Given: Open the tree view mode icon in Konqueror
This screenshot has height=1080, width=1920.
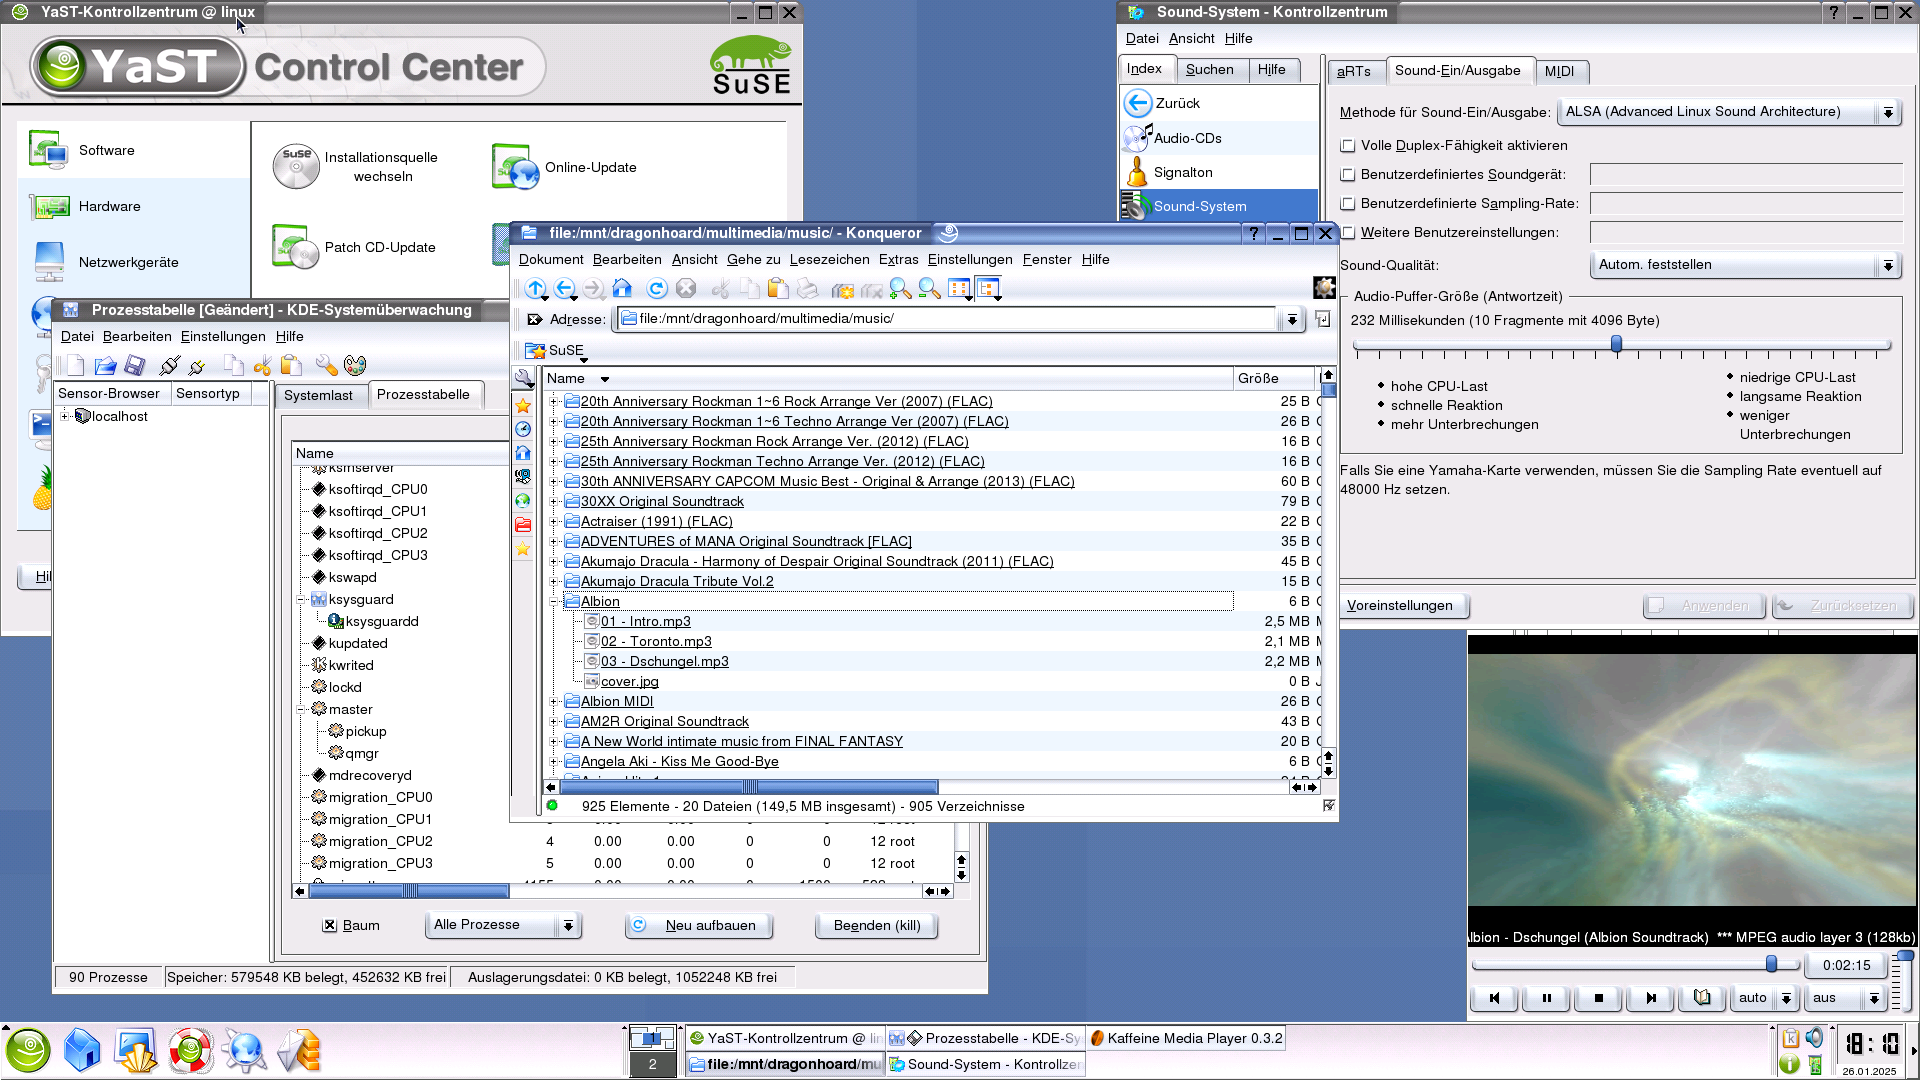Looking at the screenshot, I should [x=989, y=289].
